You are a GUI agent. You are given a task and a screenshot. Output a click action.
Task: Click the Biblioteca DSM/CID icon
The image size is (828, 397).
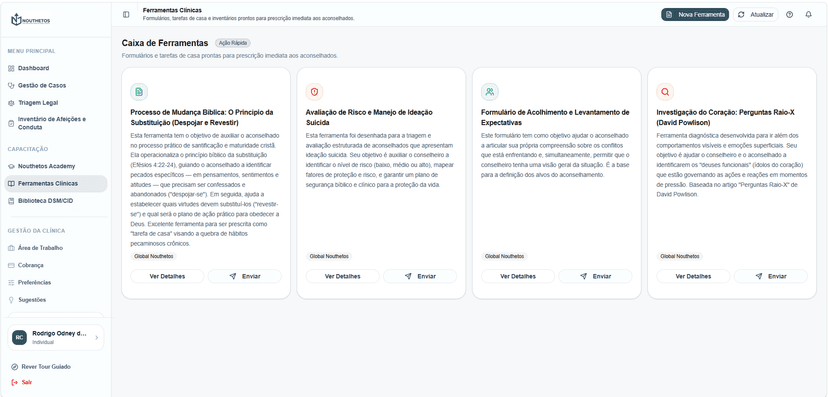click(x=11, y=201)
